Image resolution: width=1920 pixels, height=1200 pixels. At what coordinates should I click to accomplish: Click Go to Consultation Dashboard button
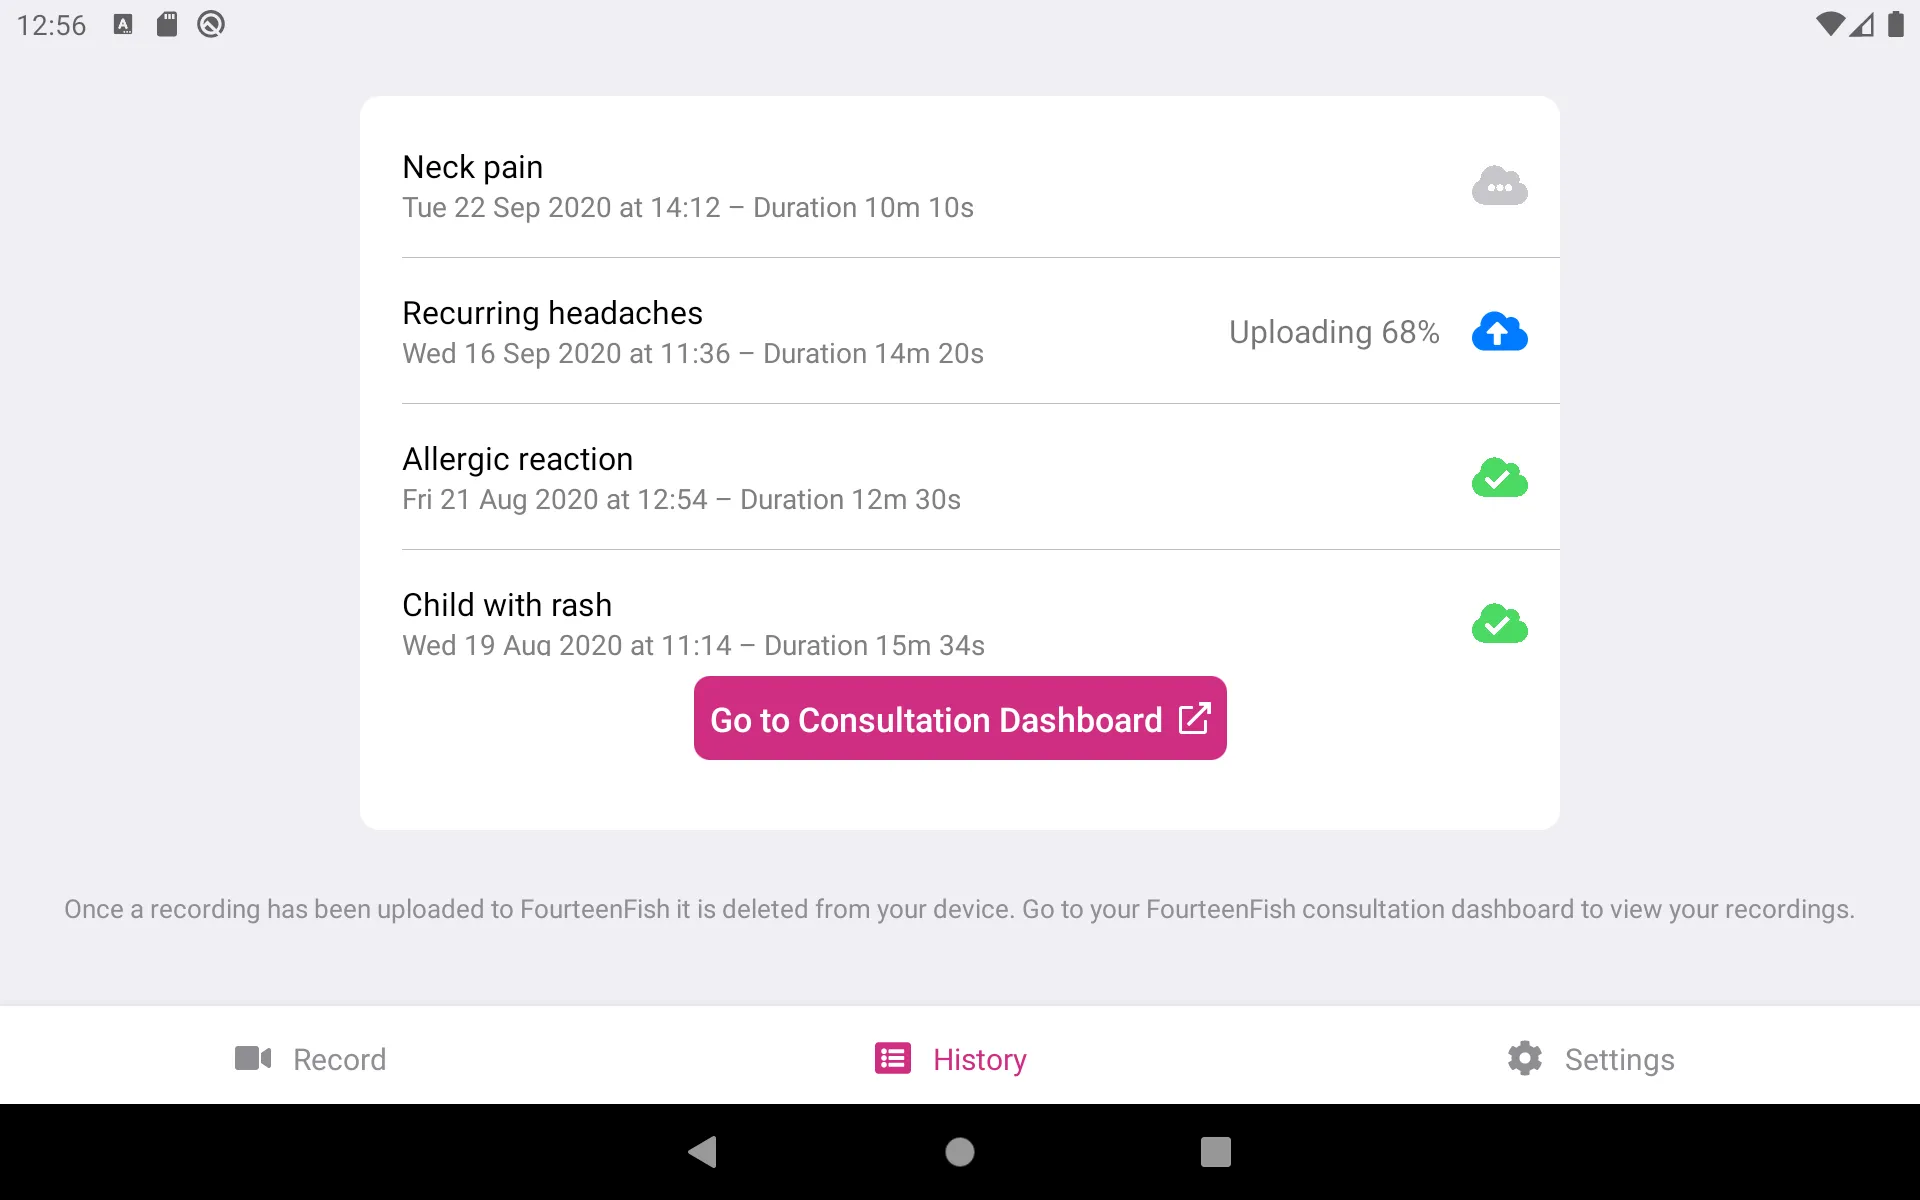(x=959, y=719)
